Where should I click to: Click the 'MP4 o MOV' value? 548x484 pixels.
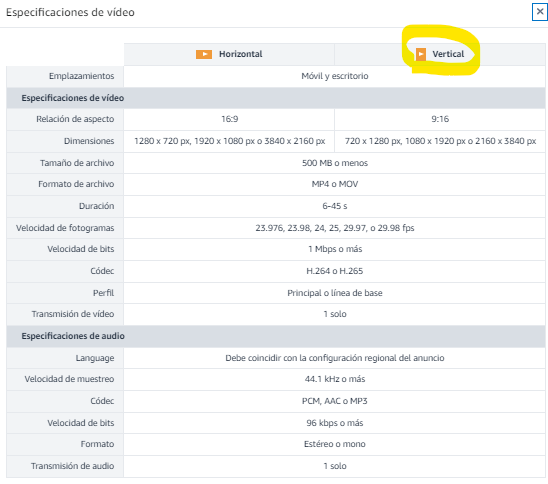click(x=335, y=184)
